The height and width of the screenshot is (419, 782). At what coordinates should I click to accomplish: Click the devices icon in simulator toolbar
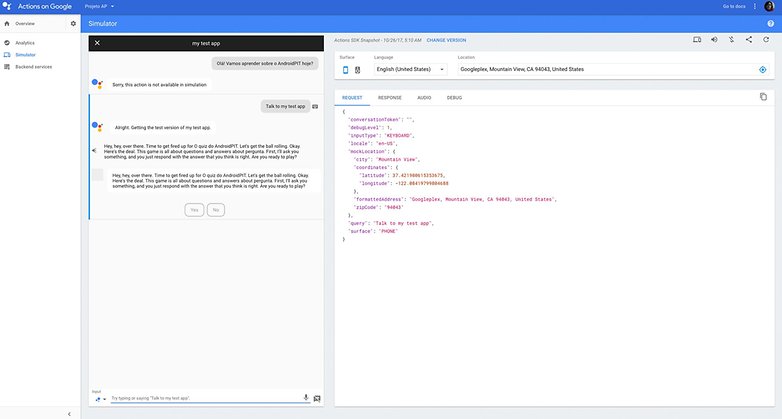697,39
